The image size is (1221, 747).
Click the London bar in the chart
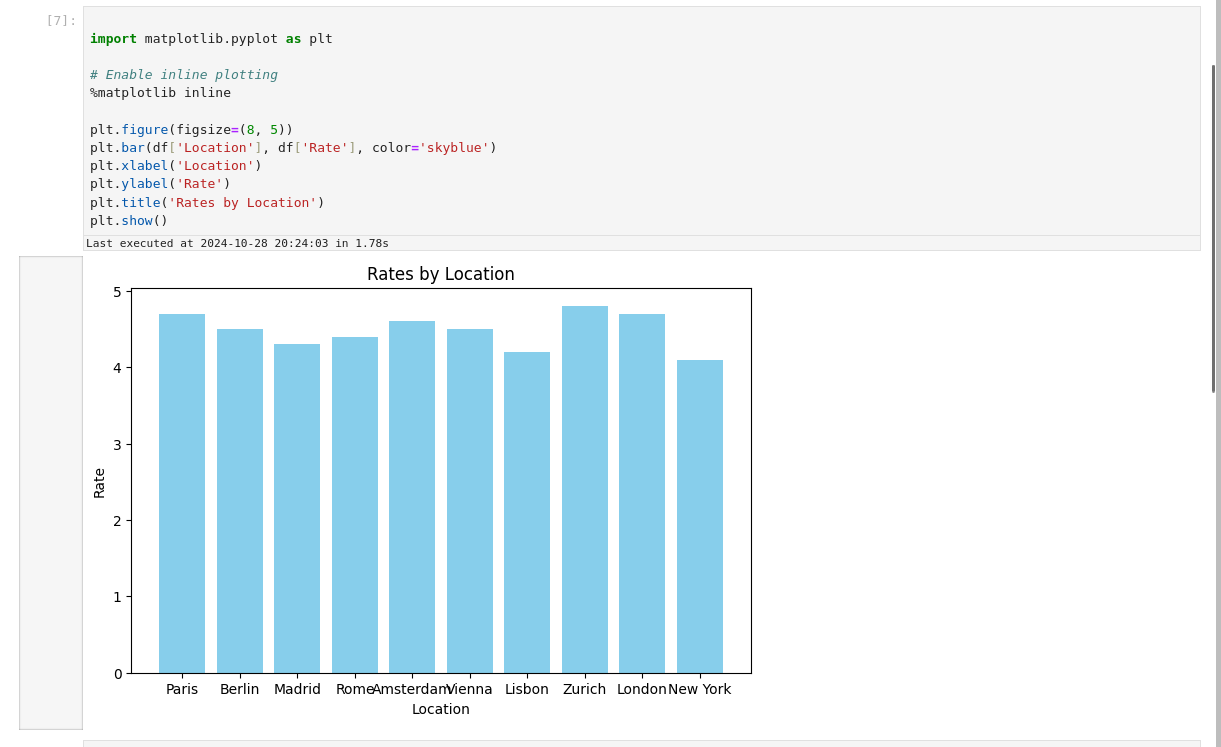[642, 493]
